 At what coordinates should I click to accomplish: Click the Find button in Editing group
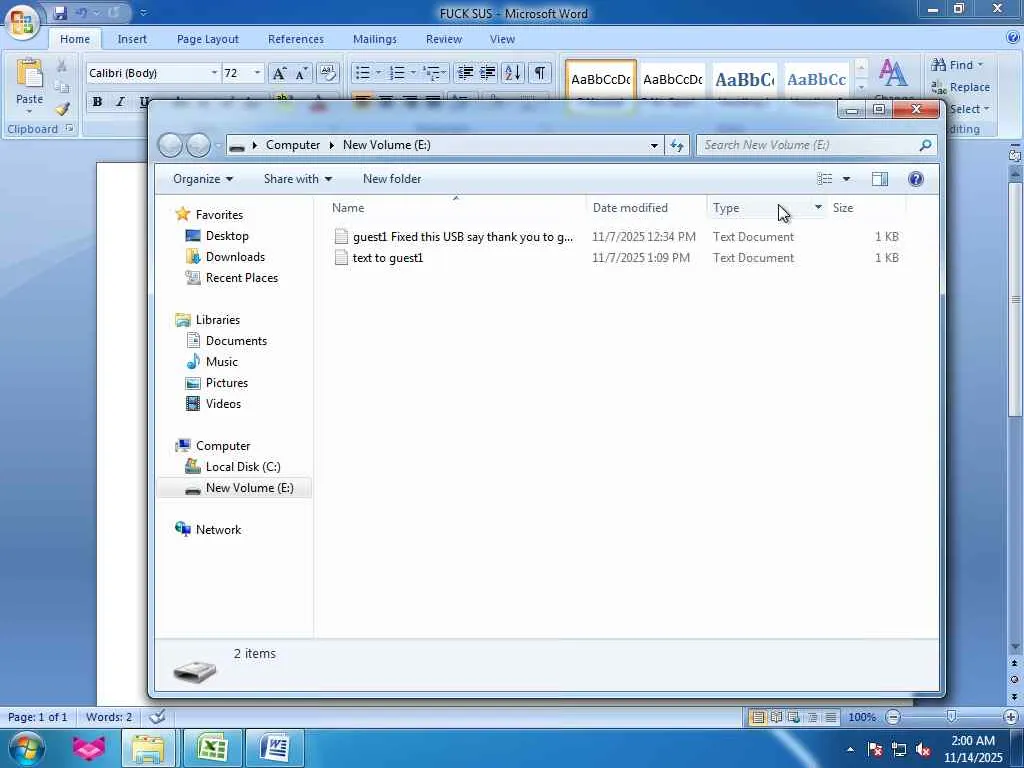click(957, 65)
